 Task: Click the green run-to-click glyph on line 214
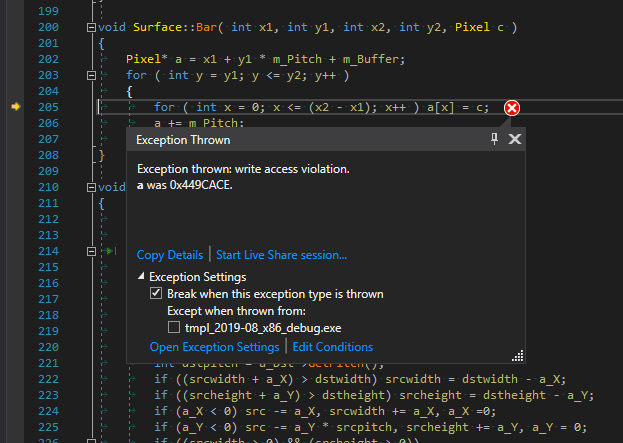coord(111,251)
